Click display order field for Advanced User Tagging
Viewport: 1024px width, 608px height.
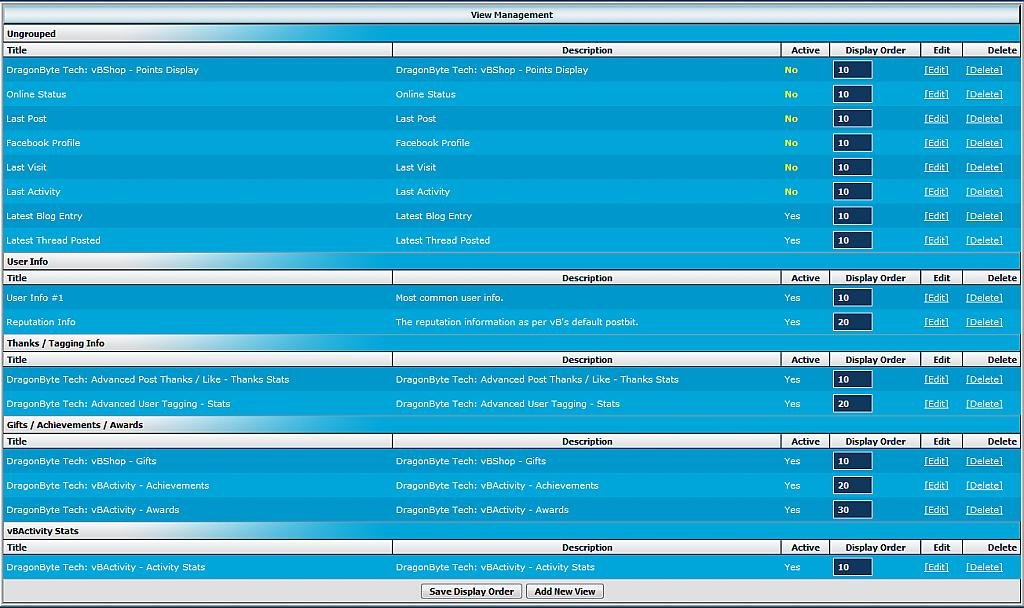click(x=852, y=404)
